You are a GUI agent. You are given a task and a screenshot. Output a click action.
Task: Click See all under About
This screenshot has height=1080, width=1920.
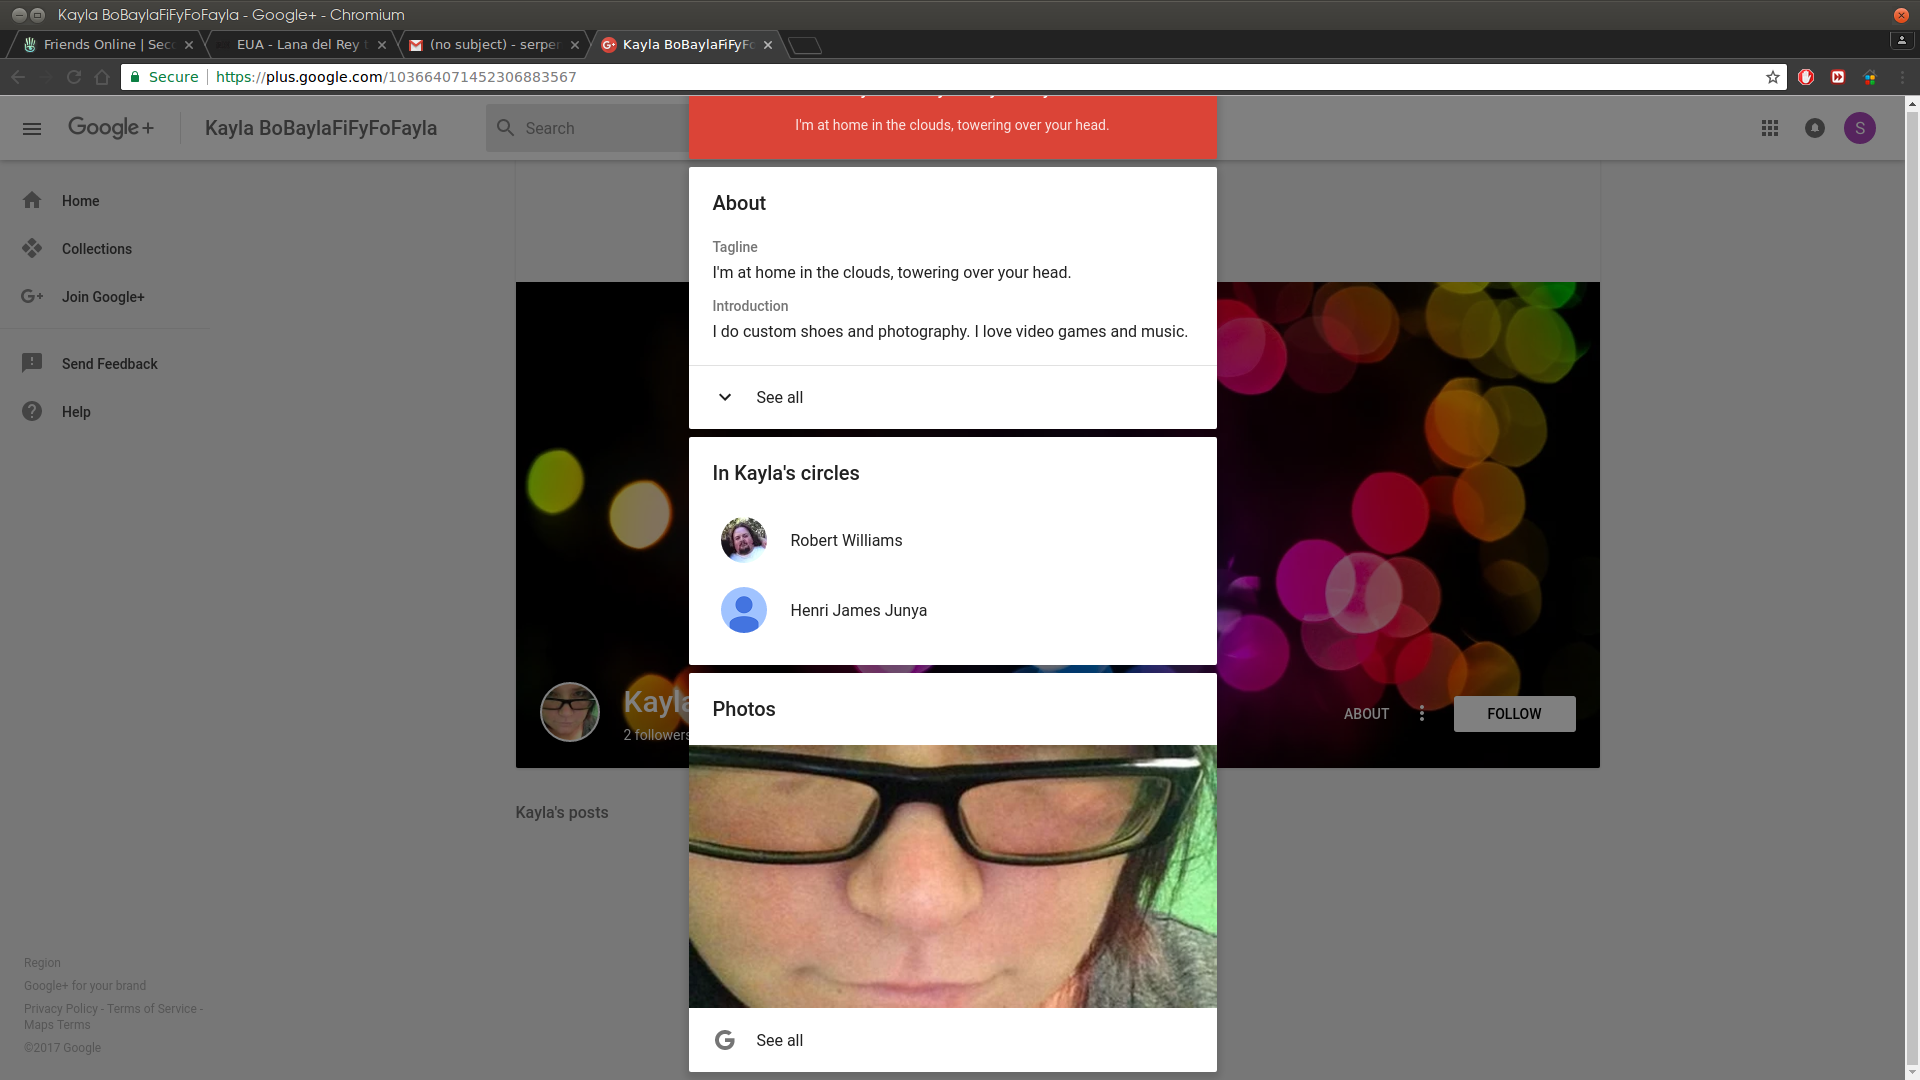[779, 397]
